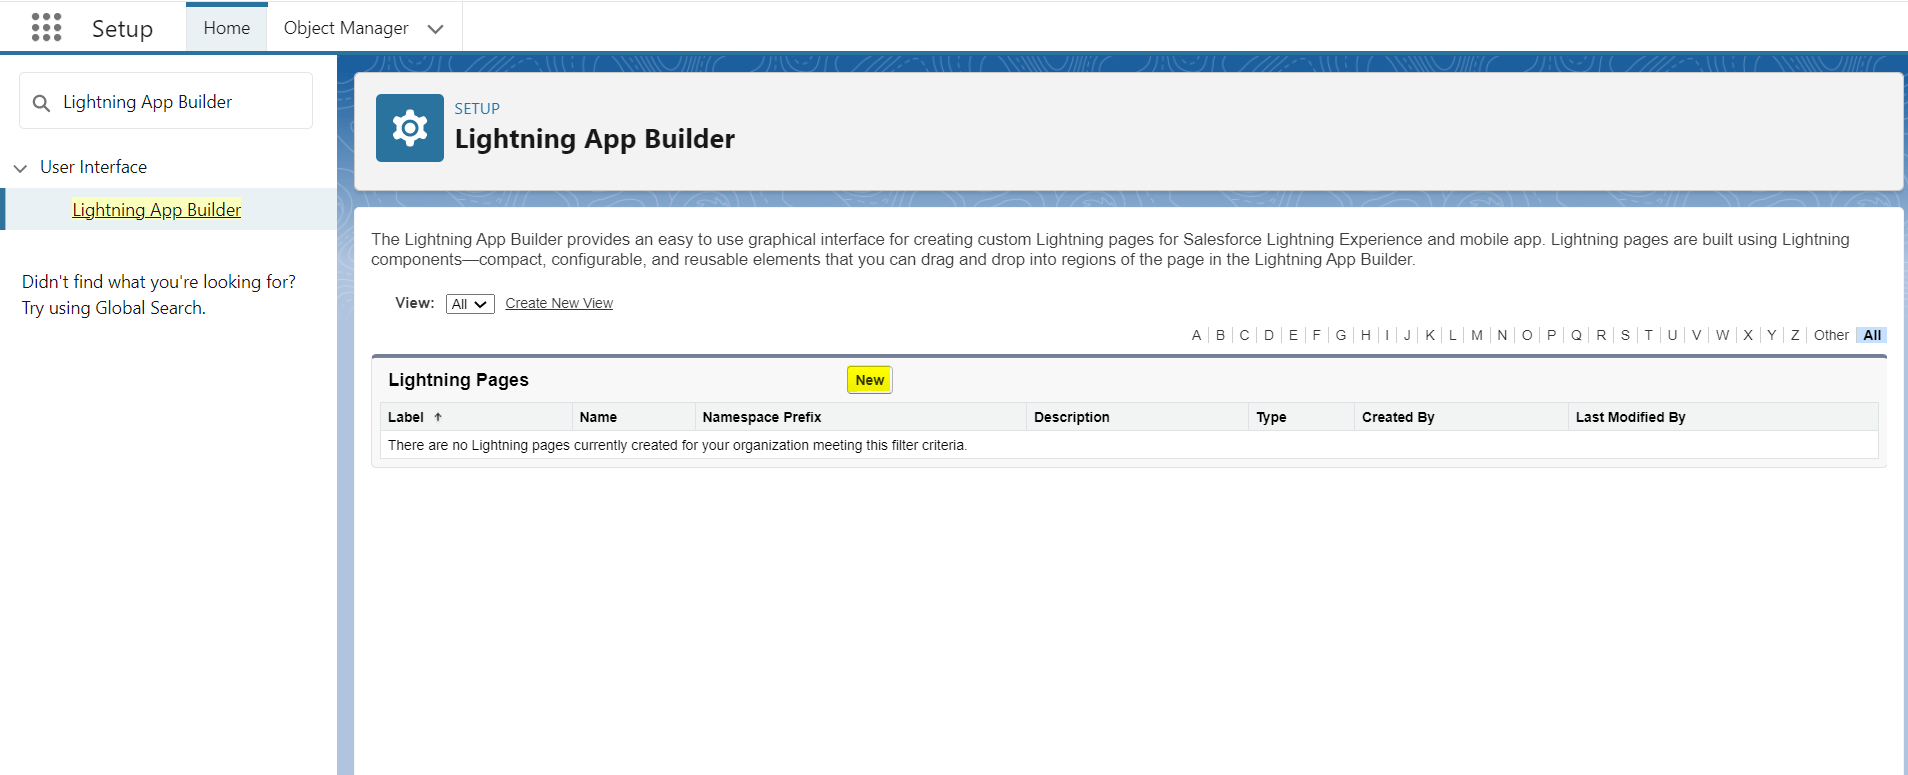Switch to the Home tab

227,28
